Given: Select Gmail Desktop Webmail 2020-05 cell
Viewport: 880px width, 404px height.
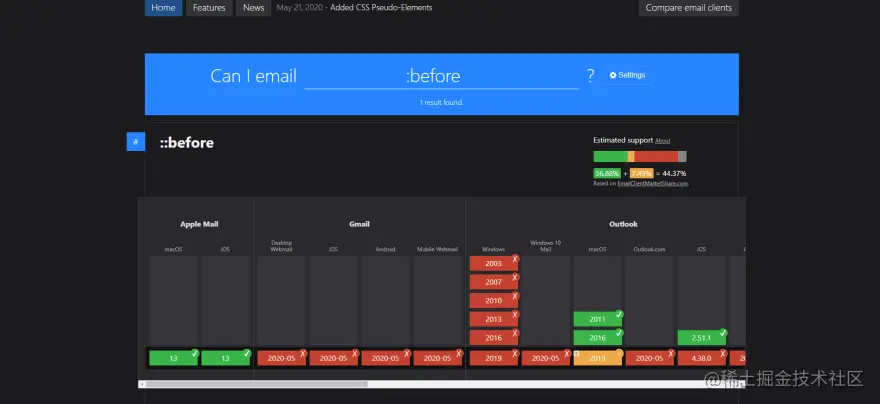Looking at the screenshot, I should 282,358.
